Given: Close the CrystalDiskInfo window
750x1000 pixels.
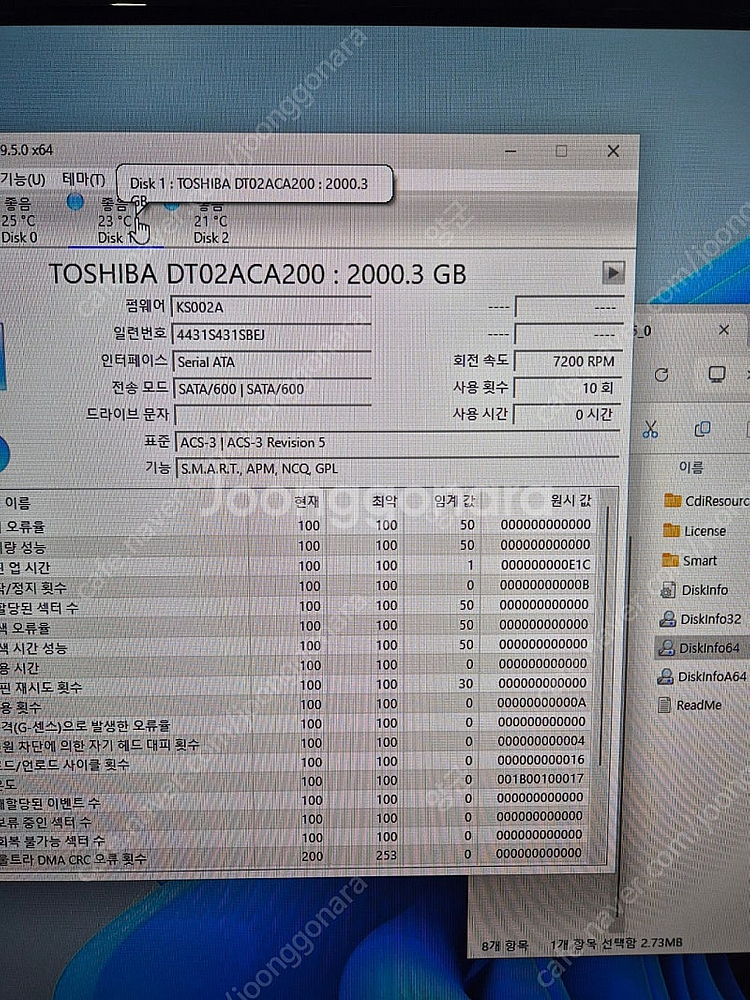Looking at the screenshot, I should [x=613, y=151].
